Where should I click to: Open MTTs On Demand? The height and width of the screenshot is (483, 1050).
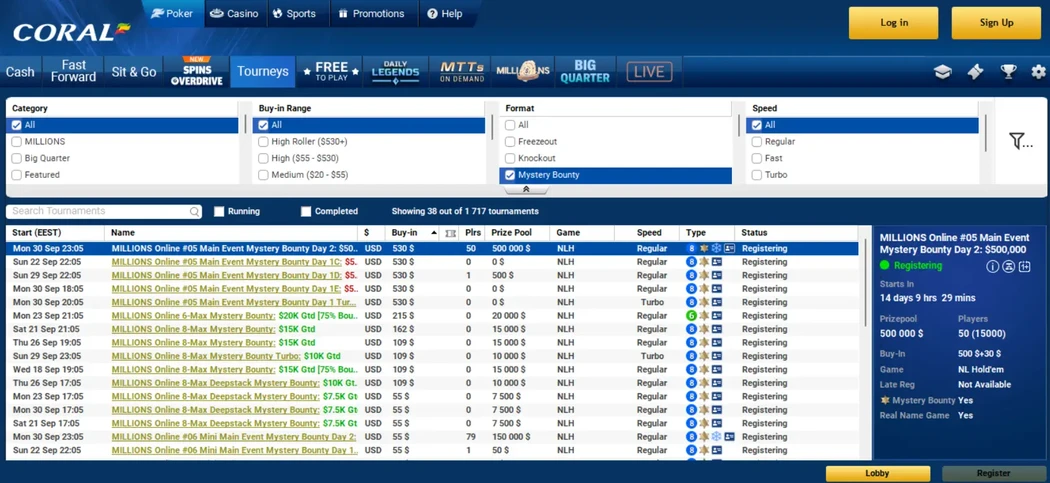(462, 72)
